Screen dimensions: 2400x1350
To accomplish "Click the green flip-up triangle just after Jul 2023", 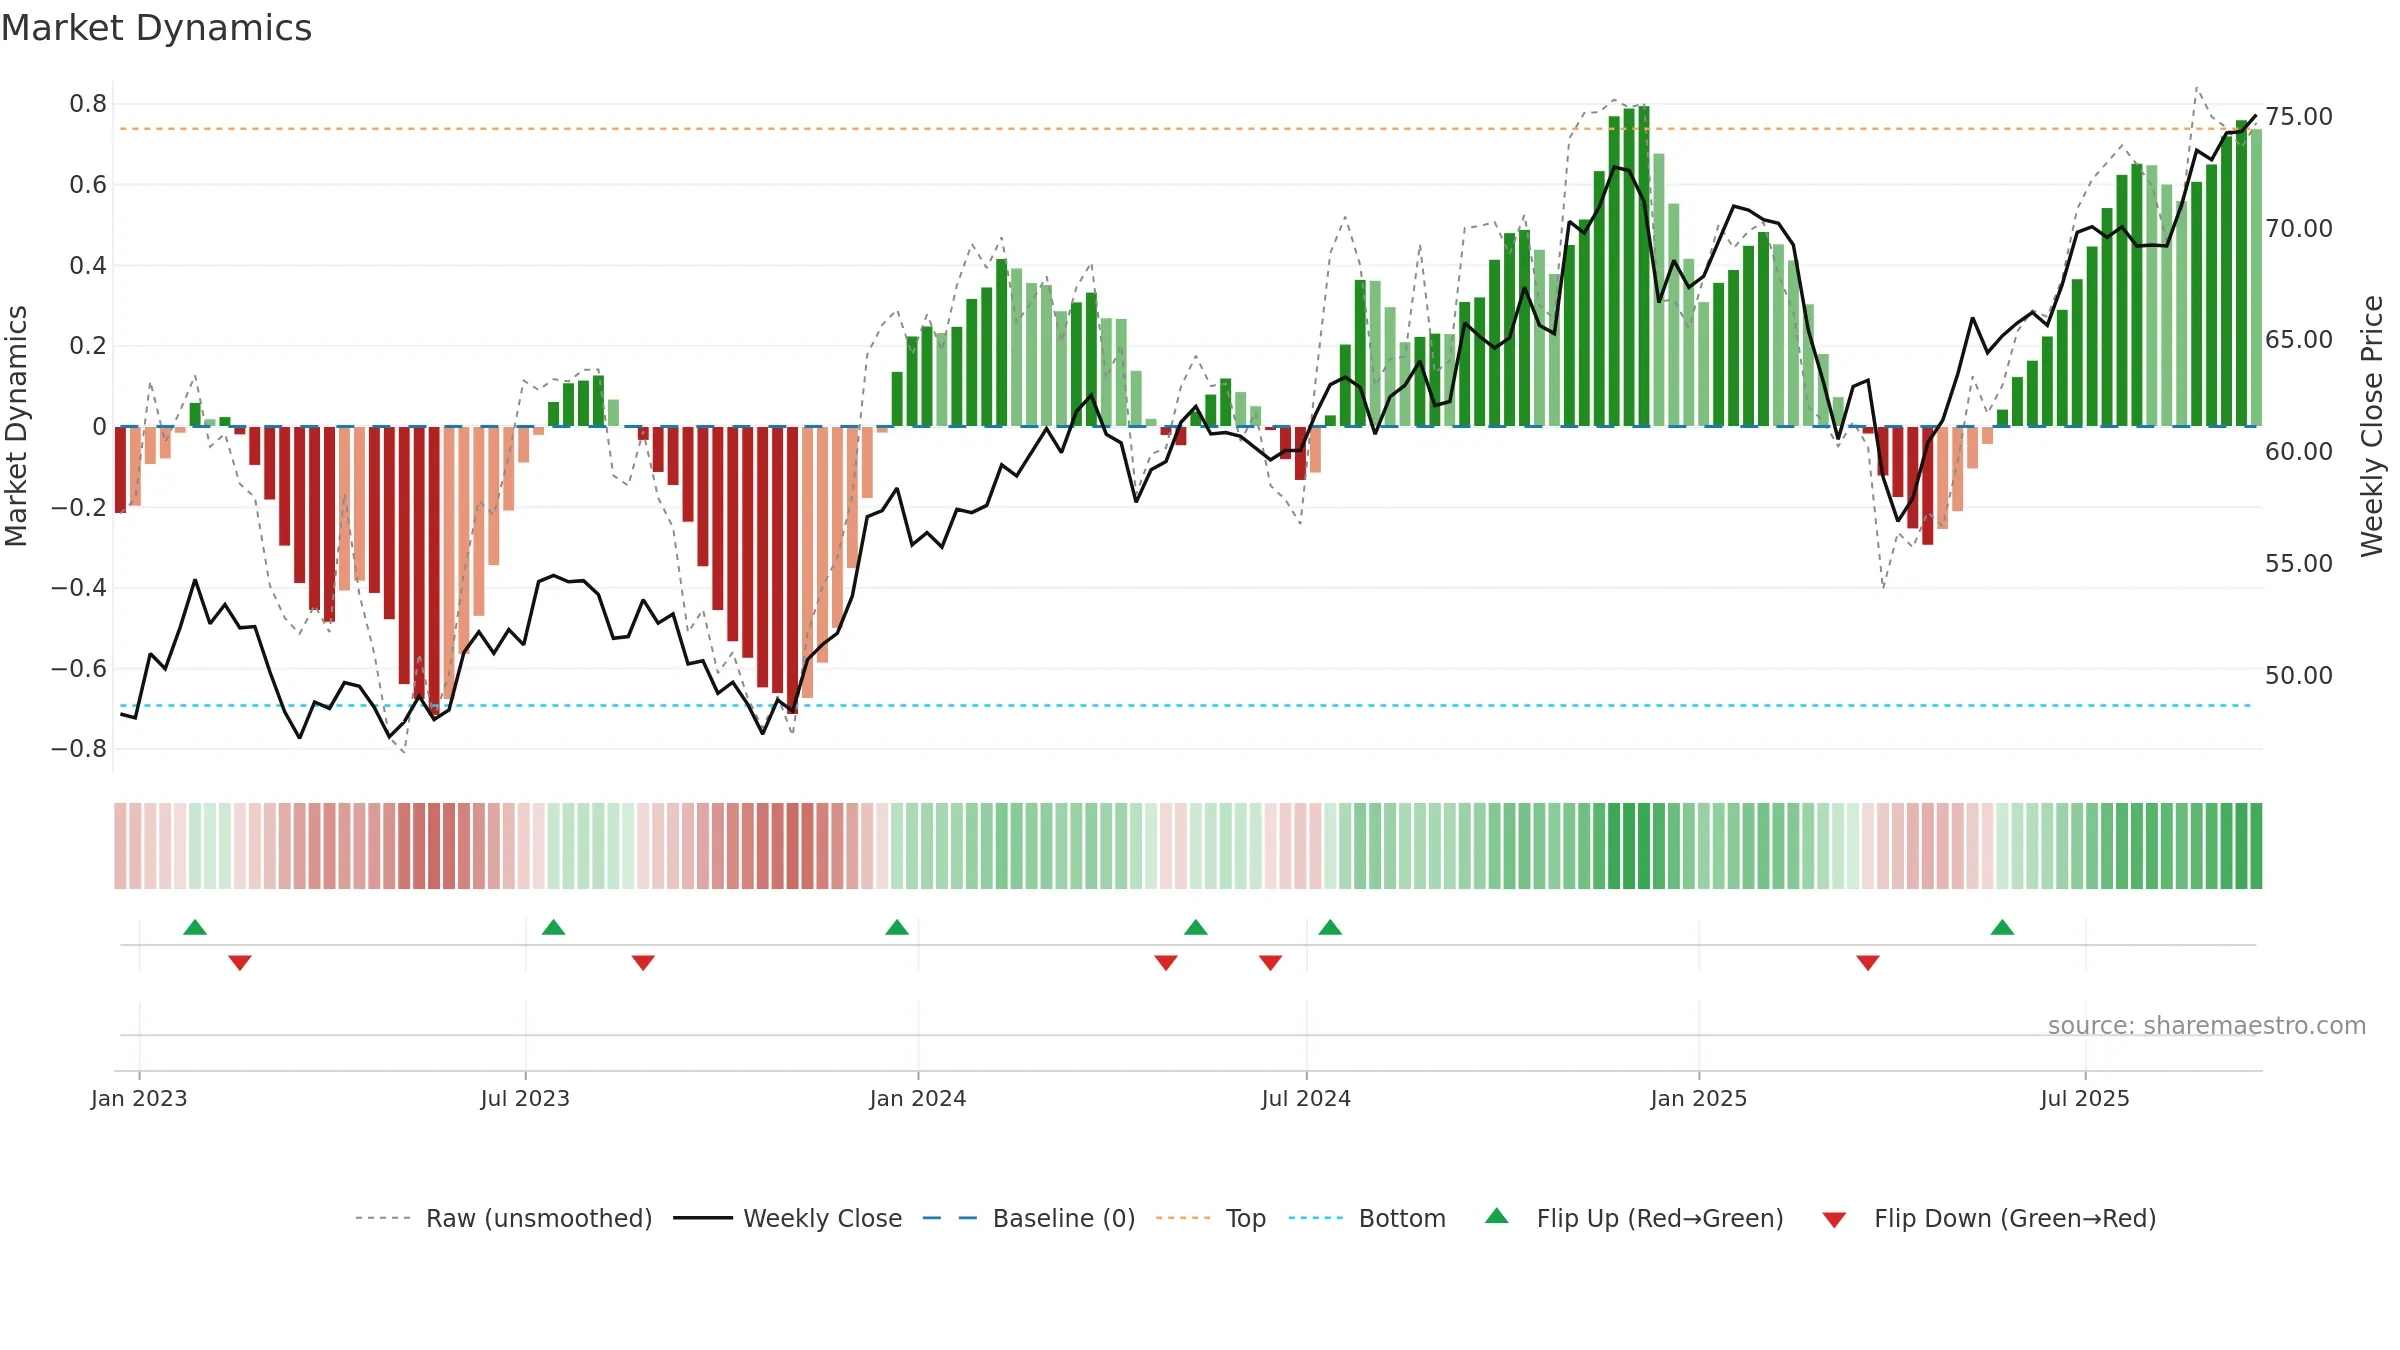I will [553, 928].
